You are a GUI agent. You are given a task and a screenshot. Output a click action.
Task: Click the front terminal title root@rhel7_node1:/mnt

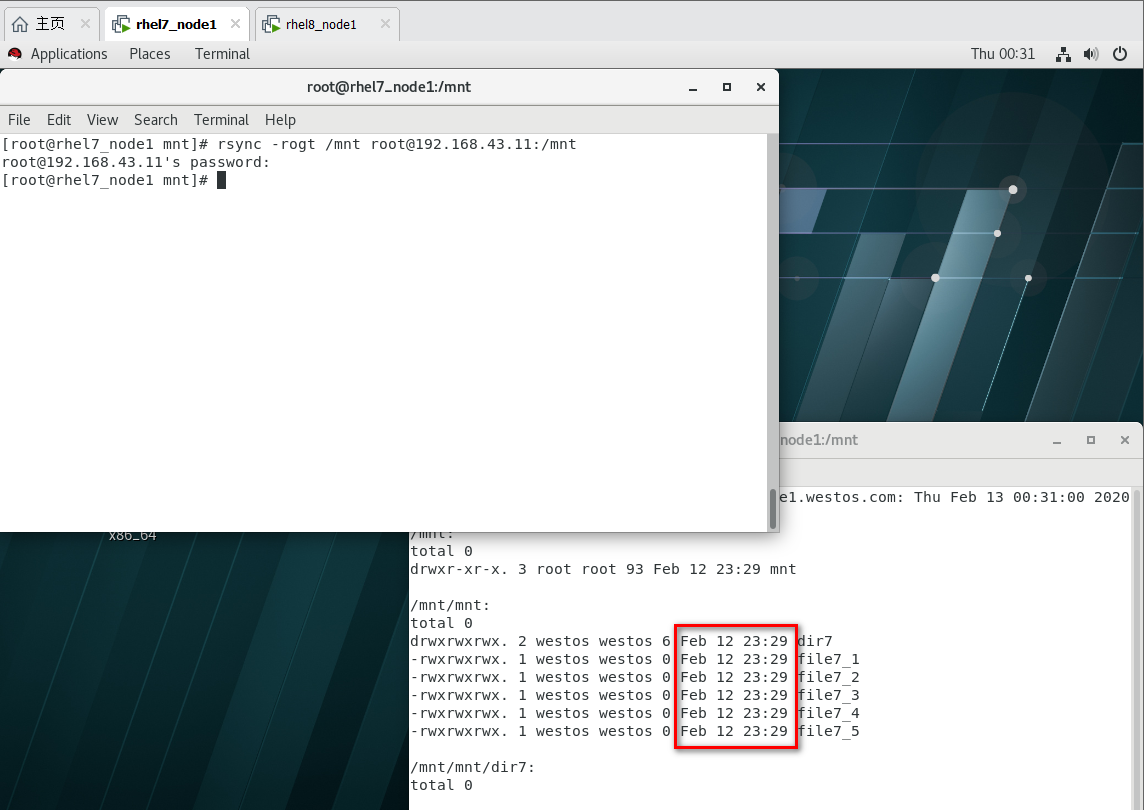(x=389, y=87)
